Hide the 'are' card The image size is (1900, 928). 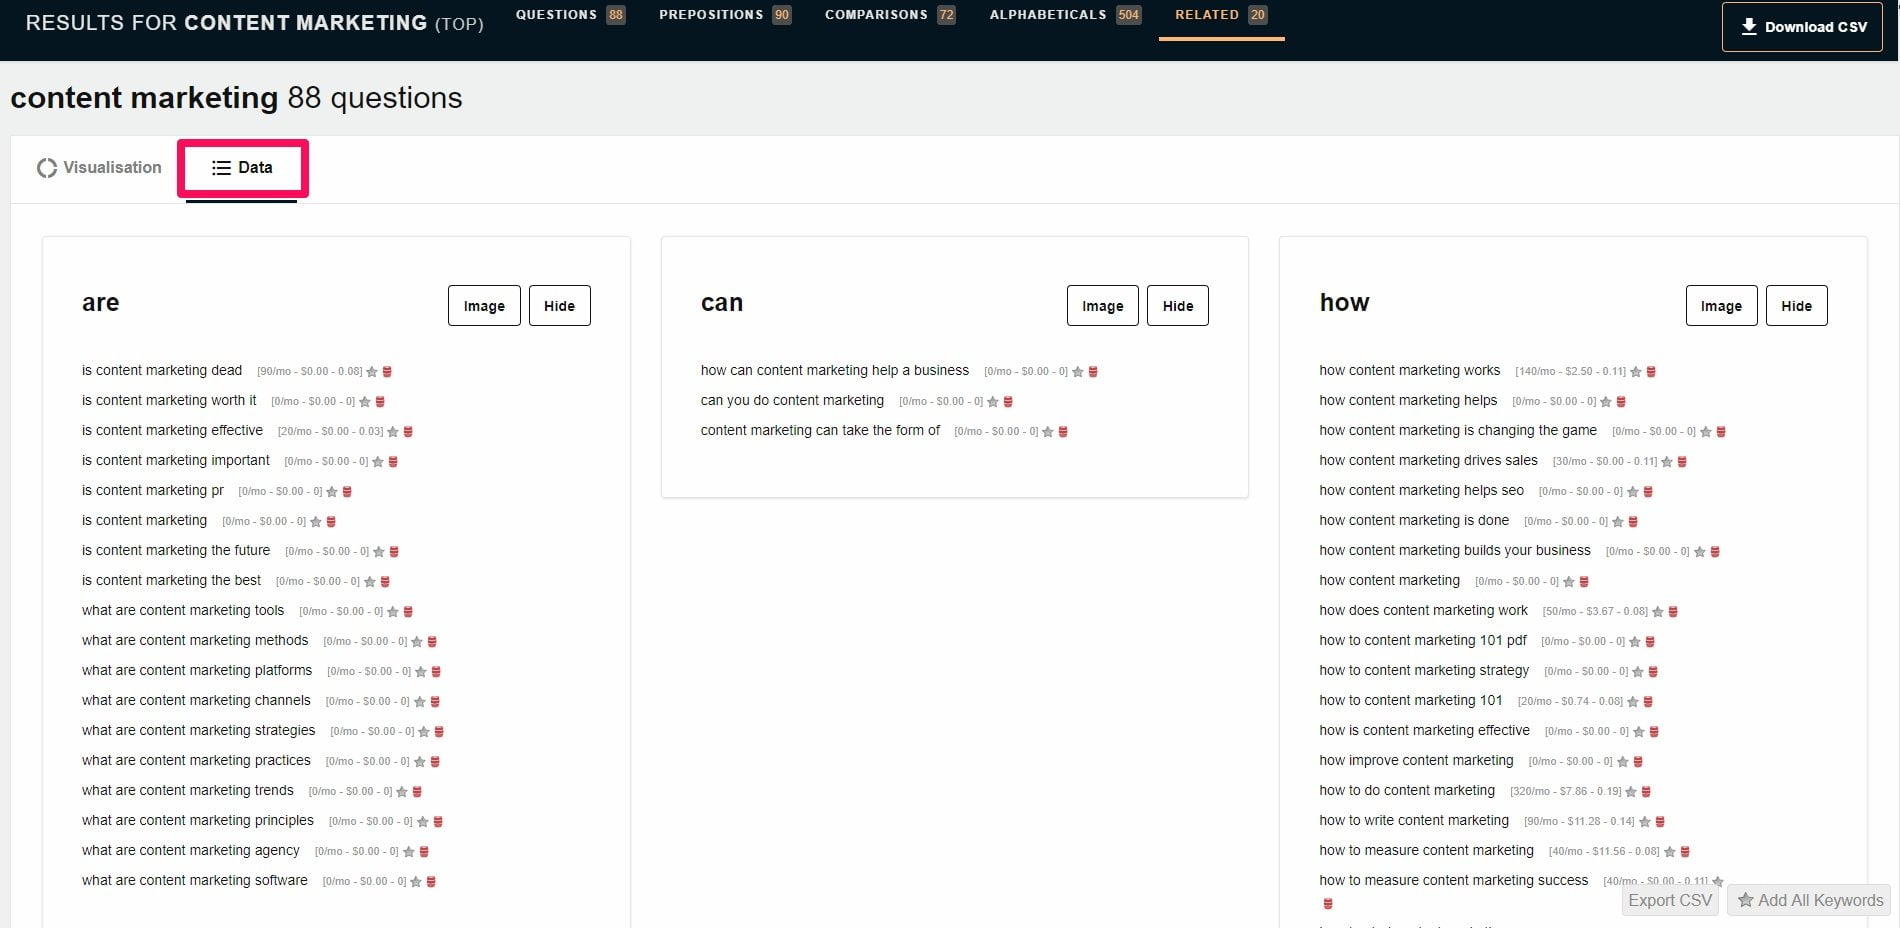click(x=559, y=306)
